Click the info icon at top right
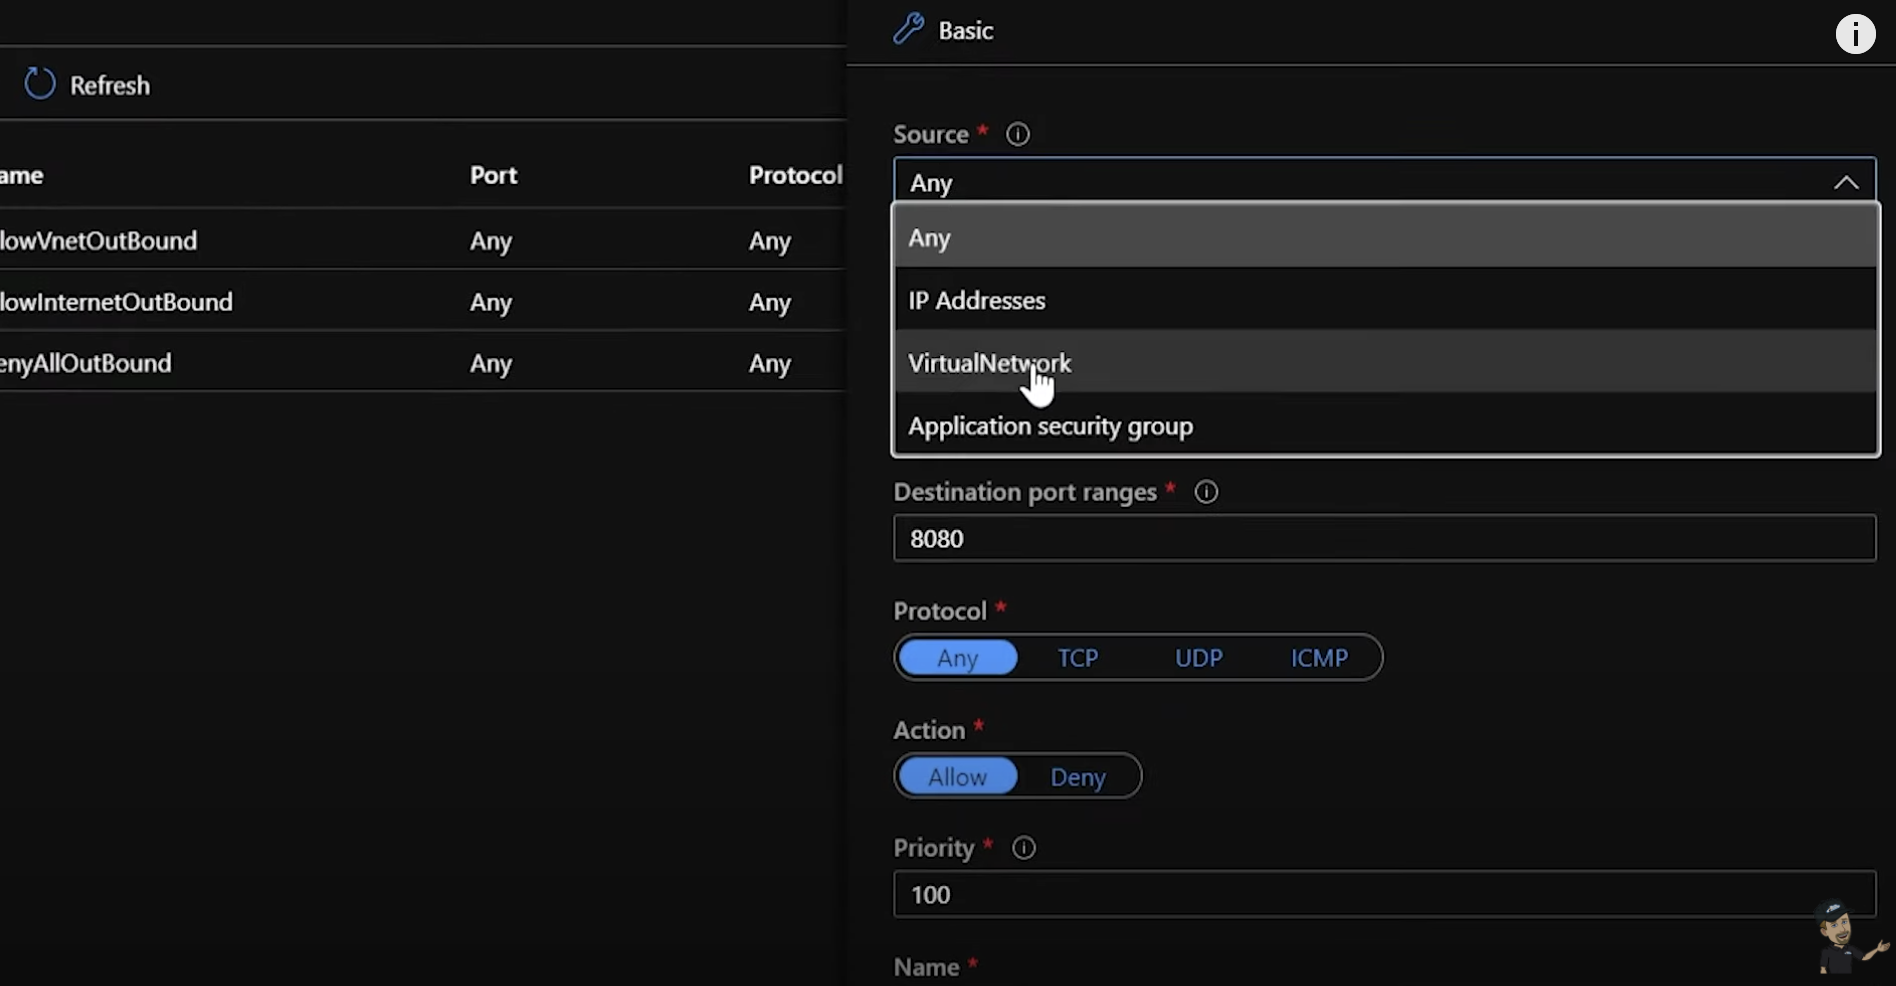The width and height of the screenshot is (1896, 986). point(1855,34)
